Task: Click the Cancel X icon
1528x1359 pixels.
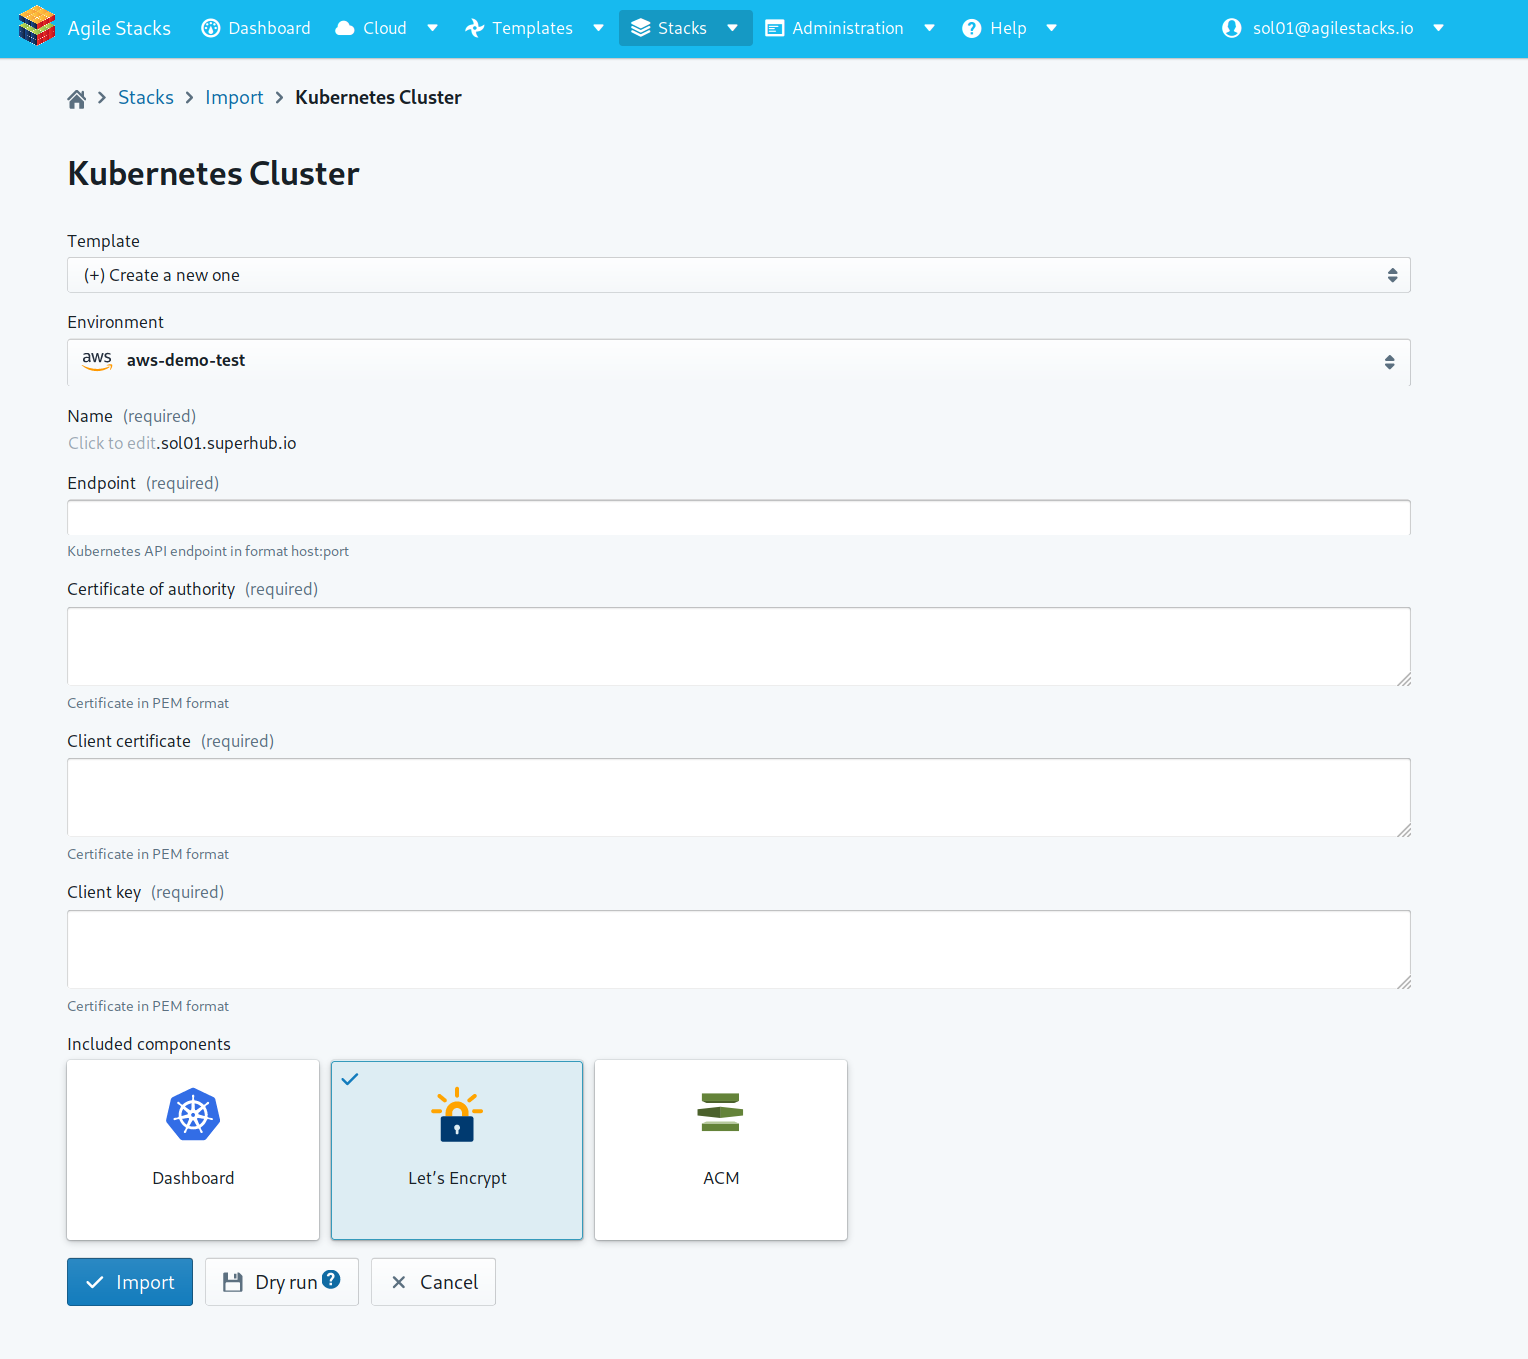Action: pyautogui.click(x=399, y=1282)
